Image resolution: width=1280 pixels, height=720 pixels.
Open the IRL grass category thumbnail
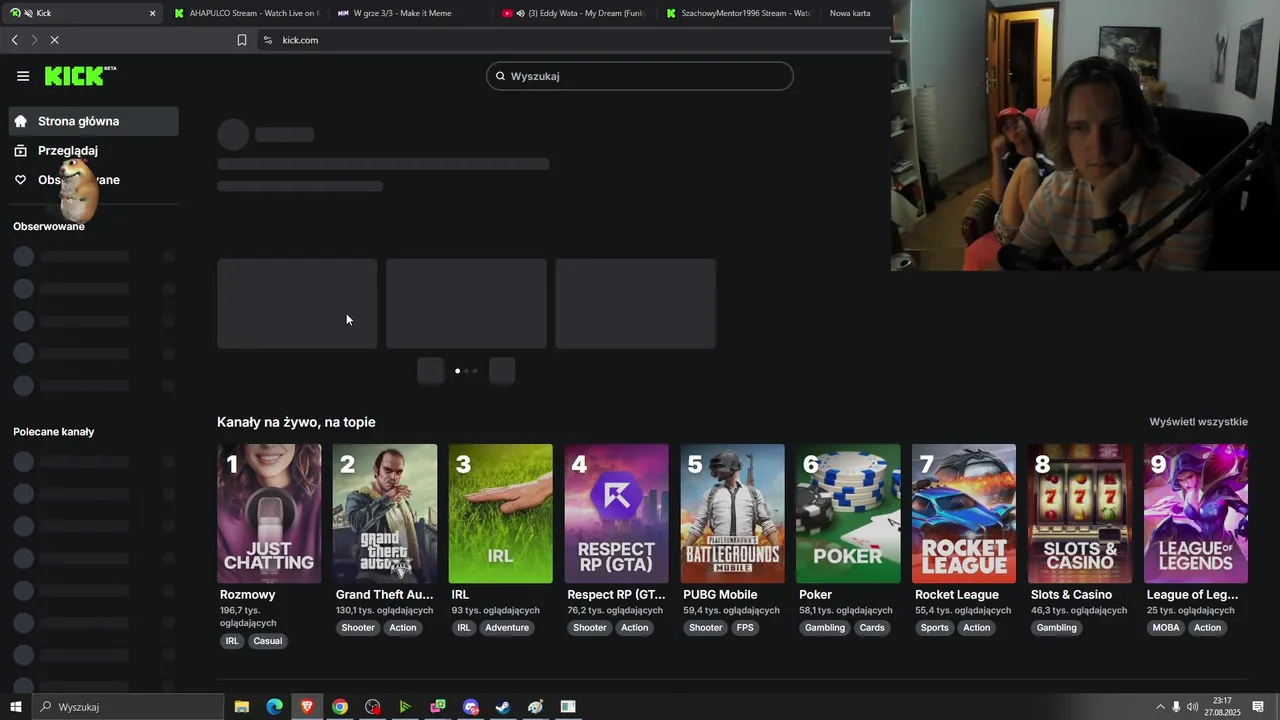coord(501,513)
